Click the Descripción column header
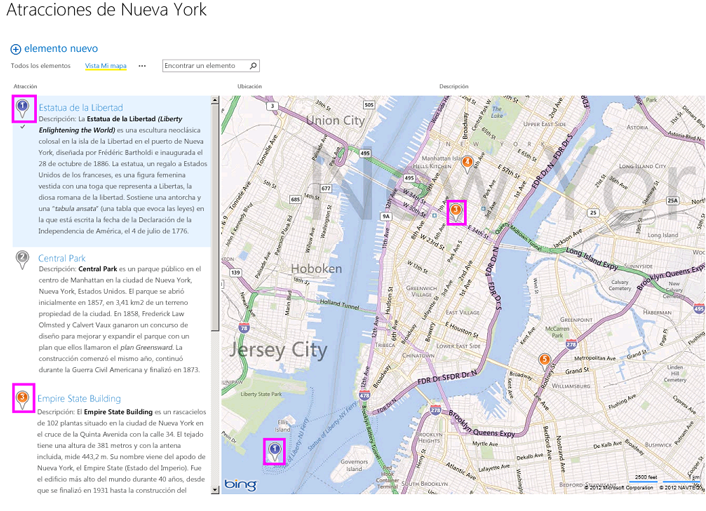Screen dimensions: 706x511 pos(454,86)
